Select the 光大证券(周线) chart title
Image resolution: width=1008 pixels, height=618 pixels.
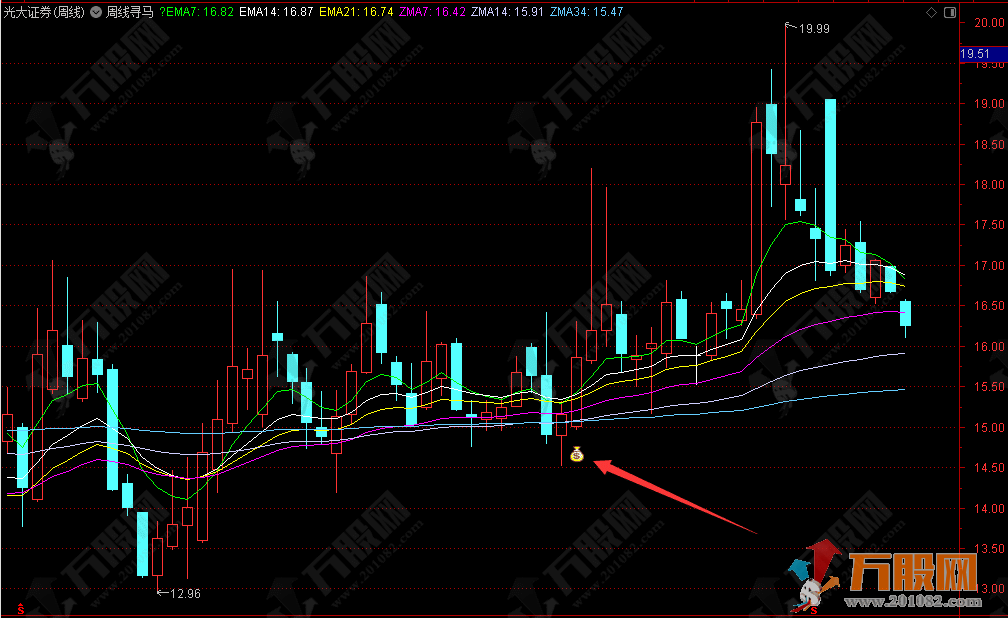44,12
